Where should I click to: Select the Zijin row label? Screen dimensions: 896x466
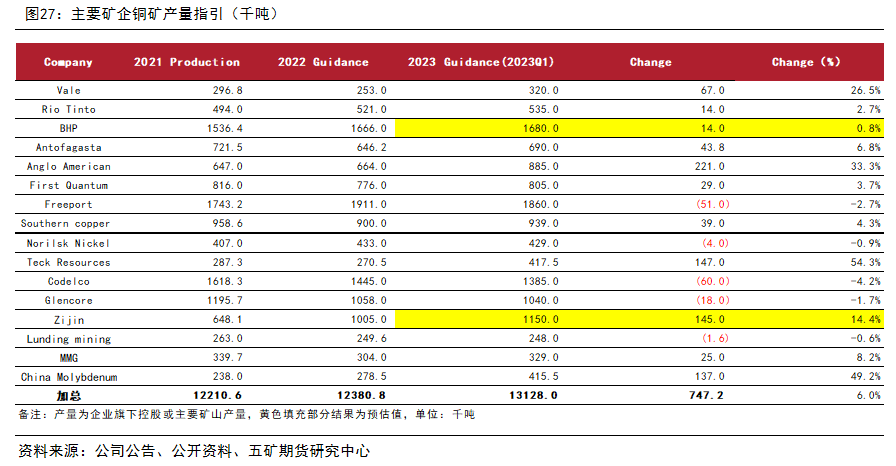pyautogui.click(x=69, y=320)
